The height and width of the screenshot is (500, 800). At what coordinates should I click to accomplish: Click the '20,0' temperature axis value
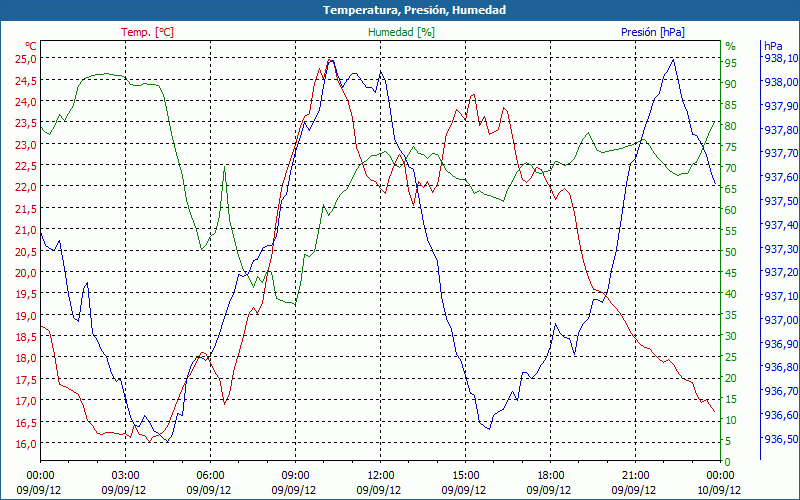click(25, 272)
